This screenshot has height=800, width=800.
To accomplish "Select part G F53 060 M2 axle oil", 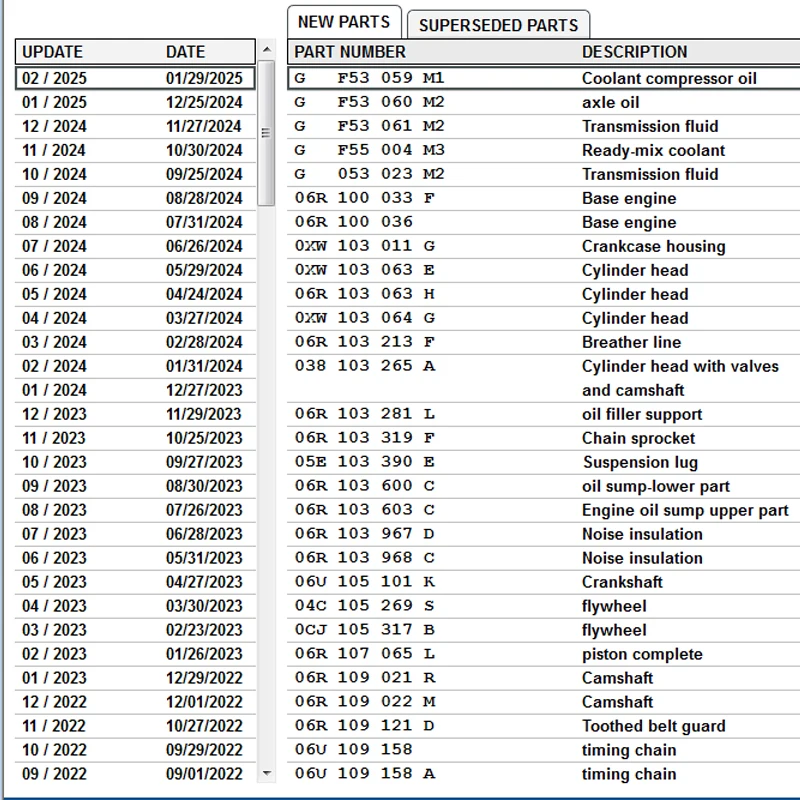I will [x=544, y=102].
